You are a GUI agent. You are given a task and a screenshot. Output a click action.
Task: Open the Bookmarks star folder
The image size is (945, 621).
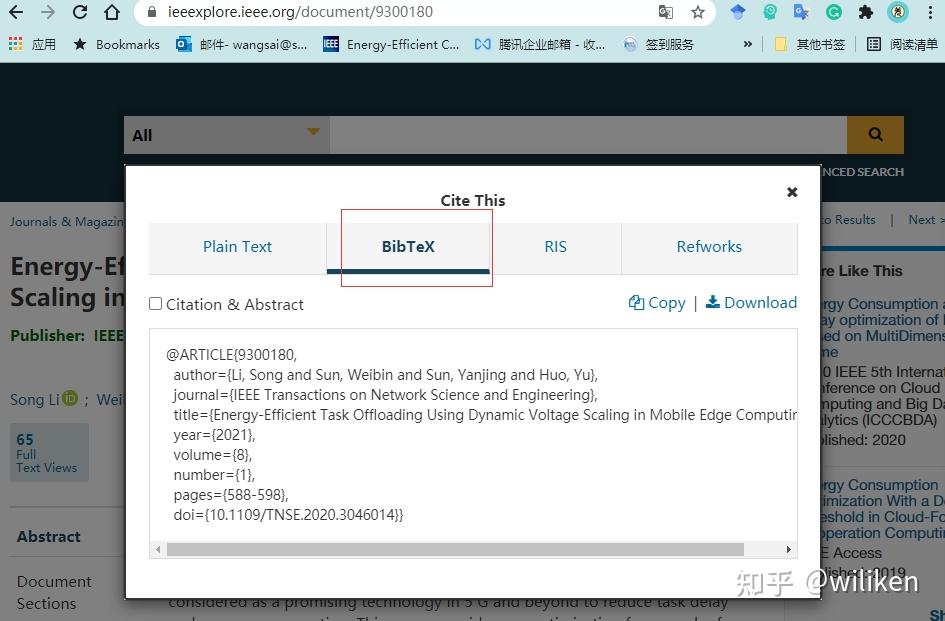tap(116, 44)
